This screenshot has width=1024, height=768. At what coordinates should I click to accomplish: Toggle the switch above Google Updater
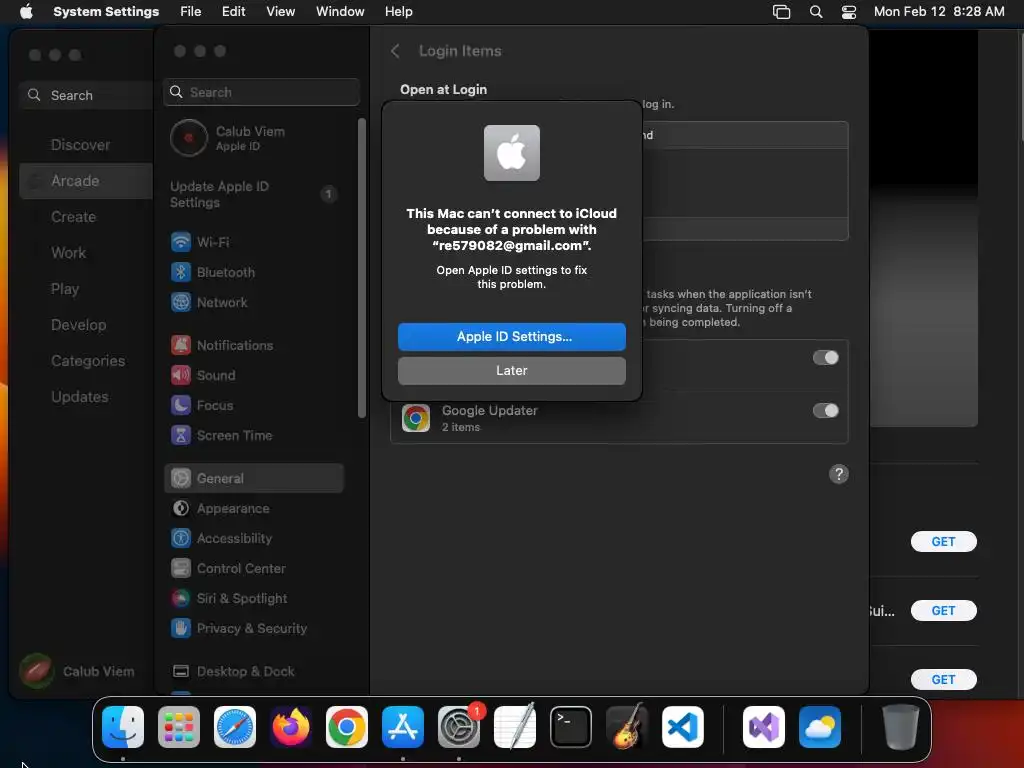pos(825,358)
